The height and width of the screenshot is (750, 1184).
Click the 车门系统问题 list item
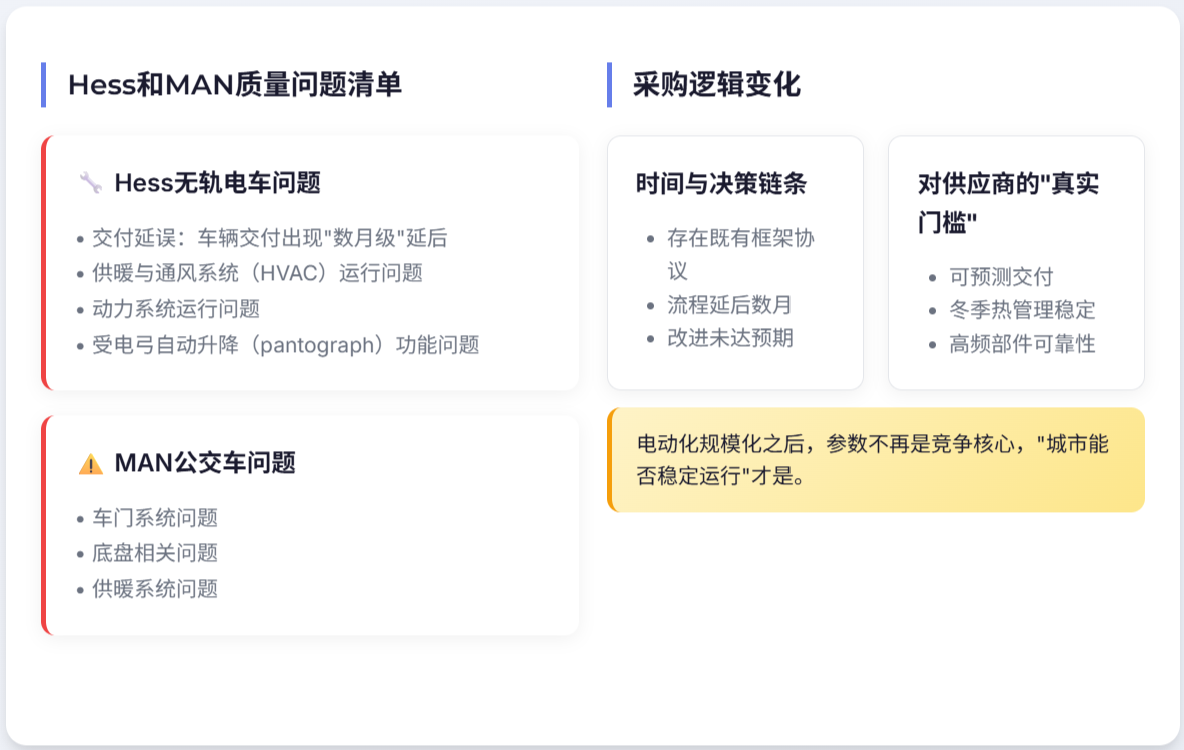click(x=155, y=518)
